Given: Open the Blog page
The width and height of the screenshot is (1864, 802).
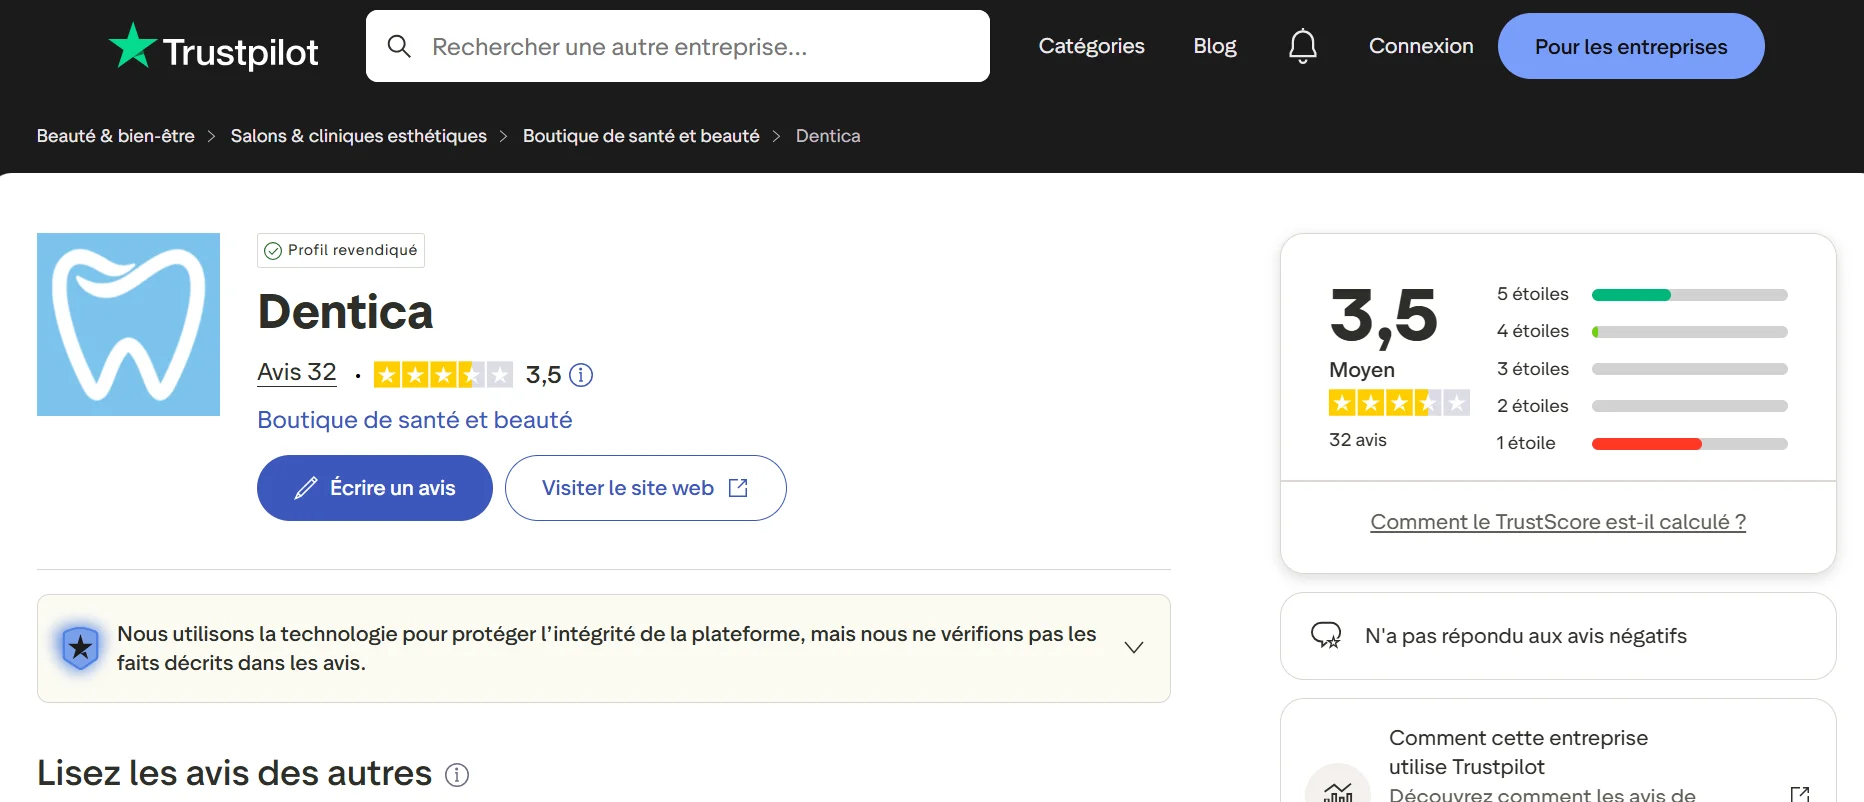Looking at the screenshot, I should 1214,46.
